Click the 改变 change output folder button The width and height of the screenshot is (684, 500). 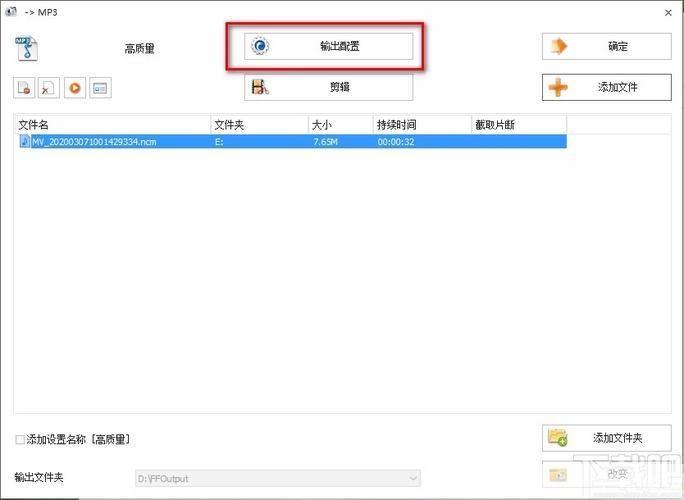pyautogui.click(x=606, y=474)
